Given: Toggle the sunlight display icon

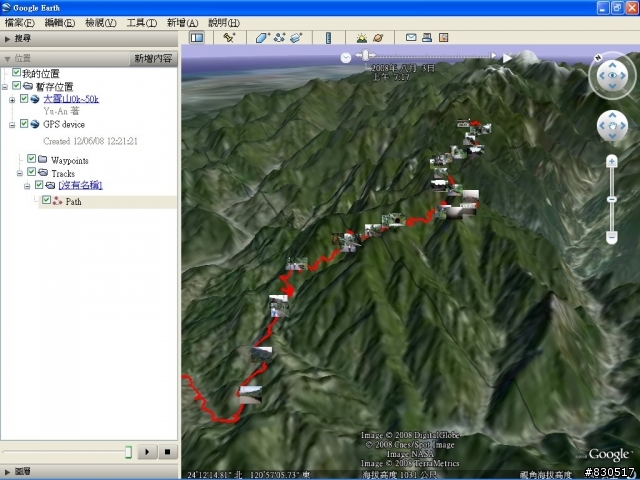Looking at the screenshot, I should coord(362,38).
